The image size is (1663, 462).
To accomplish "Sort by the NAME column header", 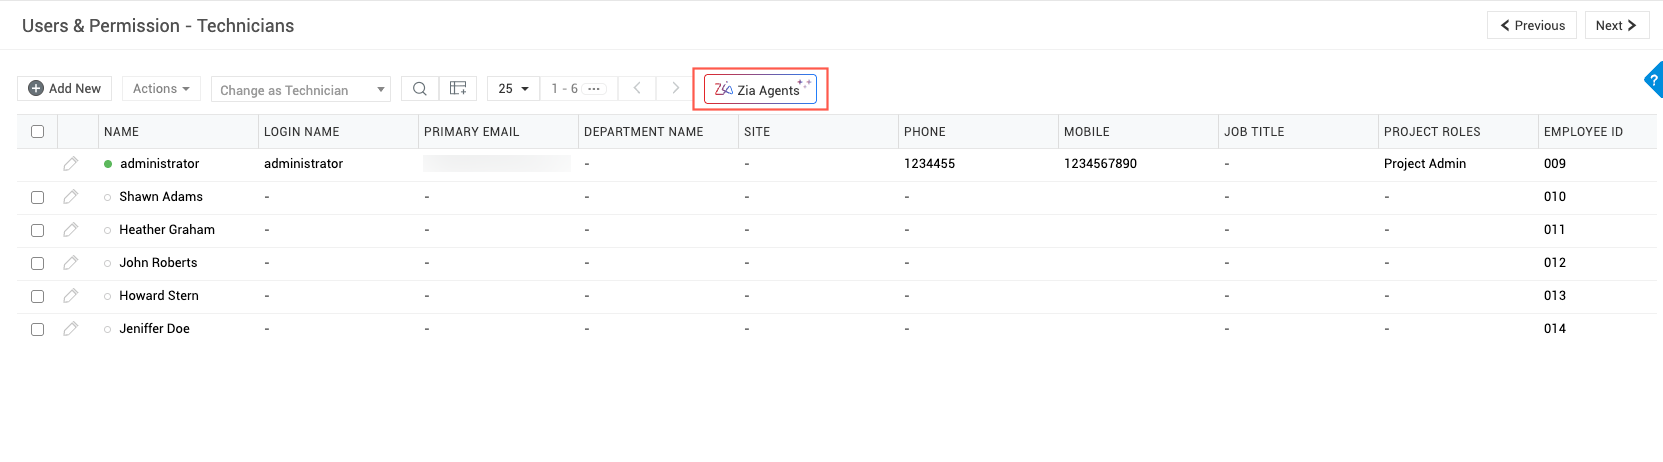I will pyautogui.click(x=122, y=132).
